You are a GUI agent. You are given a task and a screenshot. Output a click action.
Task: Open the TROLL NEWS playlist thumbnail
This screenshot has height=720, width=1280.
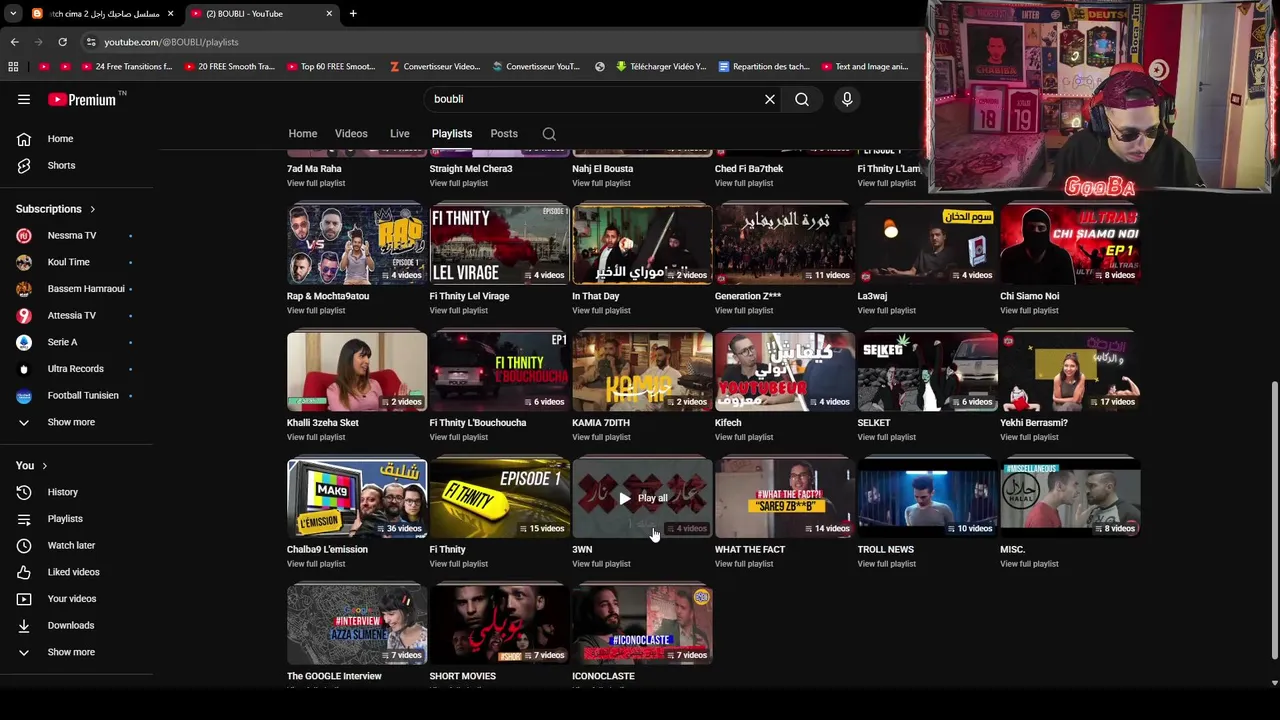pos(927,498)
